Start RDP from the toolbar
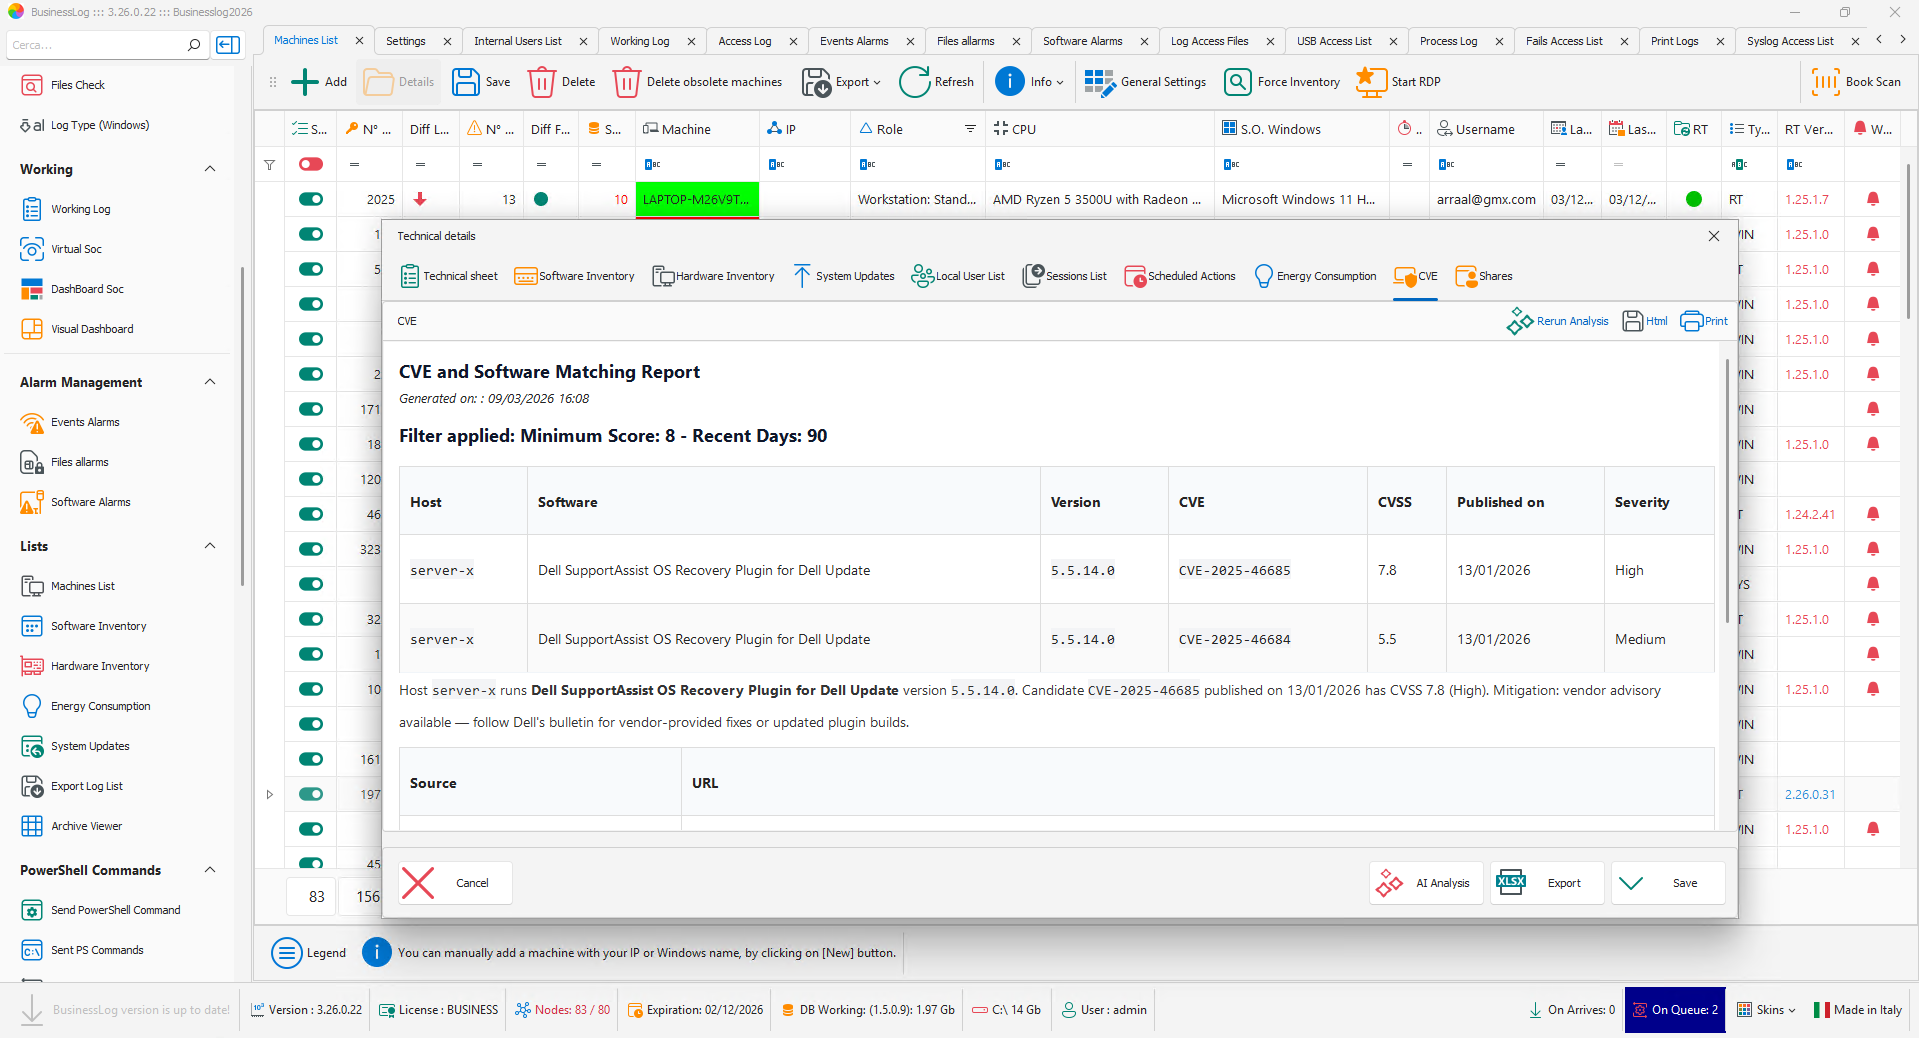Screen dimensions: 1919x1038 [1370, 82]
